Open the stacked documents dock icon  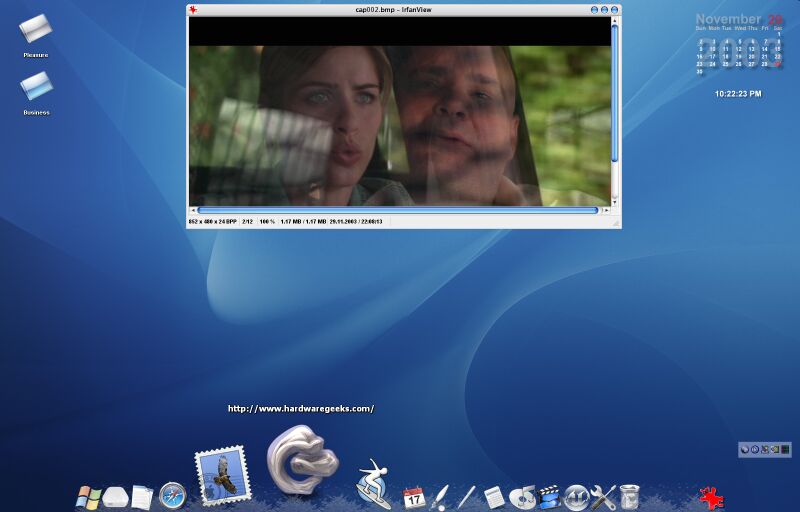click(142, 498)
